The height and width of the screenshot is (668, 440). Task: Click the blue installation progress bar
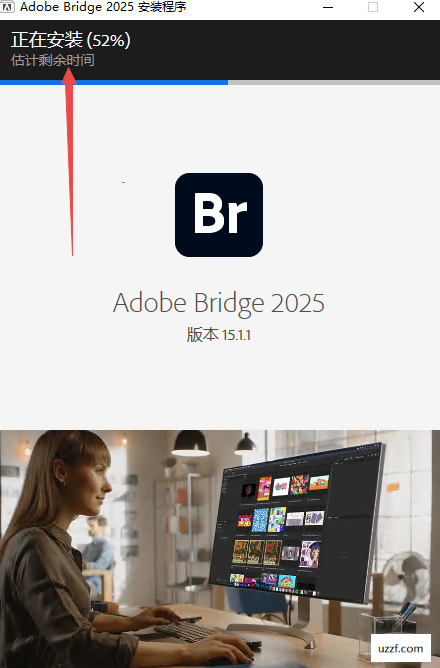coord(114,82)
